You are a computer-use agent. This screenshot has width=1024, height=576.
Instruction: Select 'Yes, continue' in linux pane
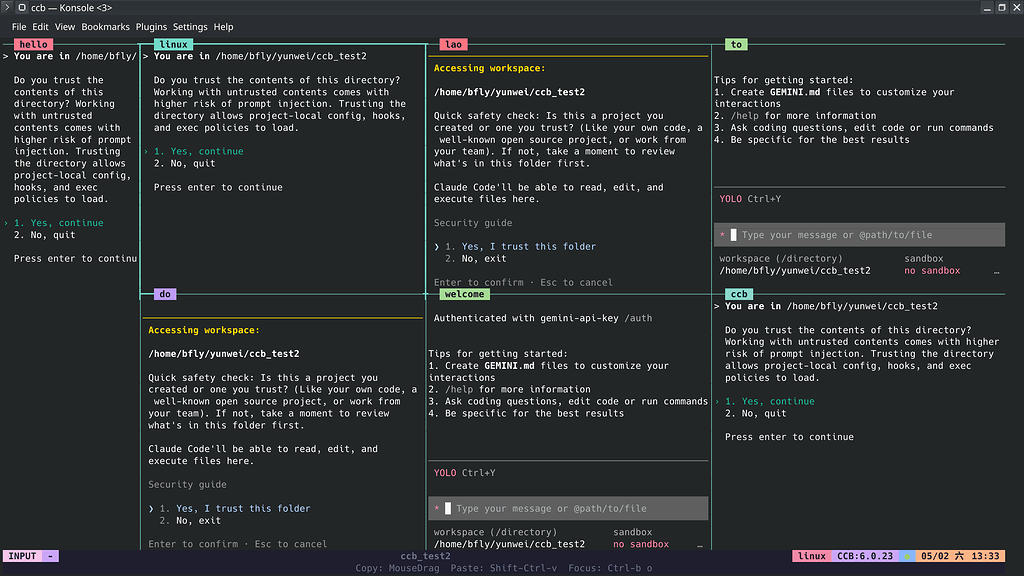199,151
